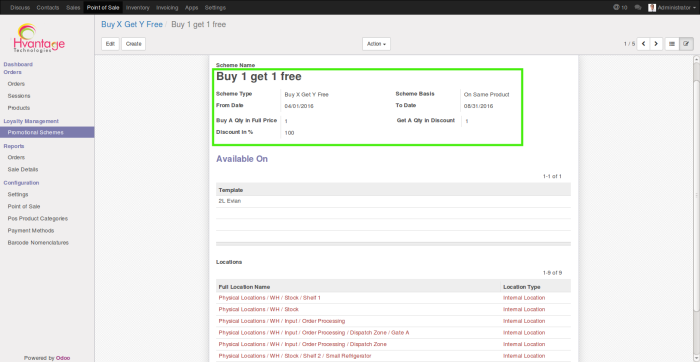Screen dimensions: 700x362
Task: Click the Hvantage Technologies logo
Action: [38, 38]
